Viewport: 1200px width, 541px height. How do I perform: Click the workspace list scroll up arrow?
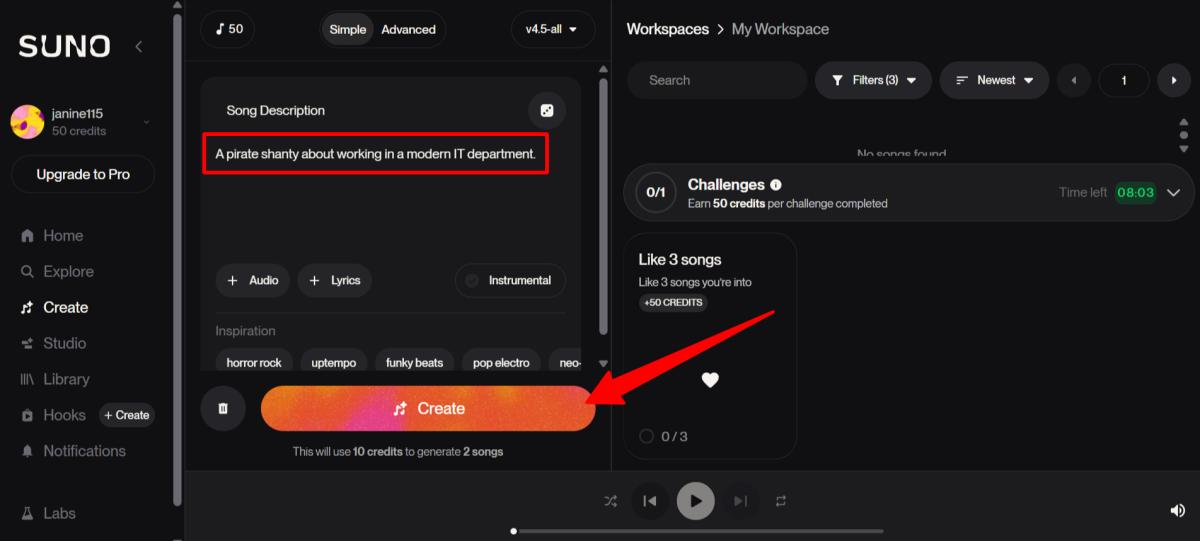(x=1184, y=123)
